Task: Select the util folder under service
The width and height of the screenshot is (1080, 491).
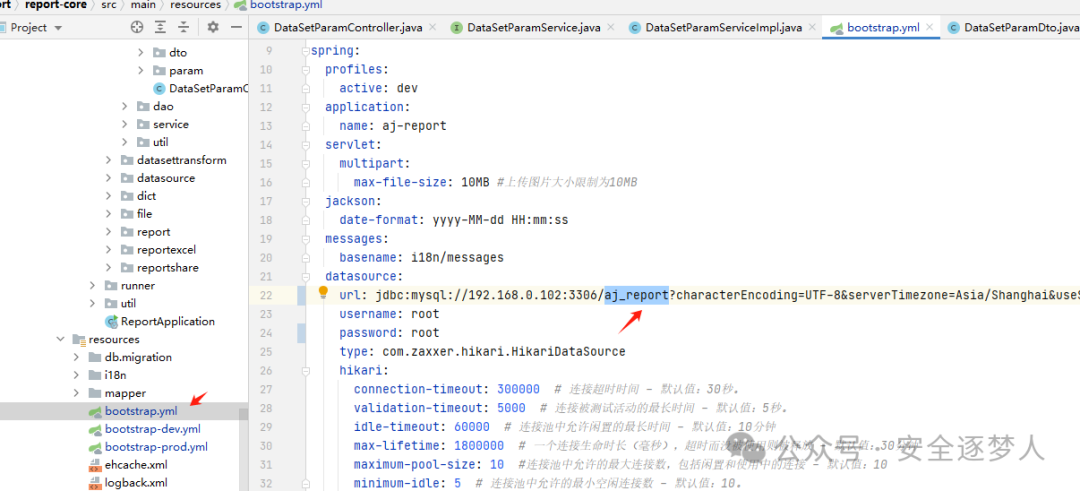Action: pos(152,142)
